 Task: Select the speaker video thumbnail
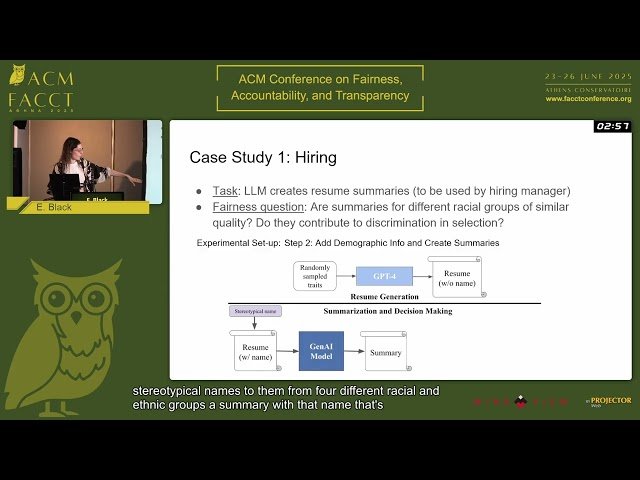(87, 160)
